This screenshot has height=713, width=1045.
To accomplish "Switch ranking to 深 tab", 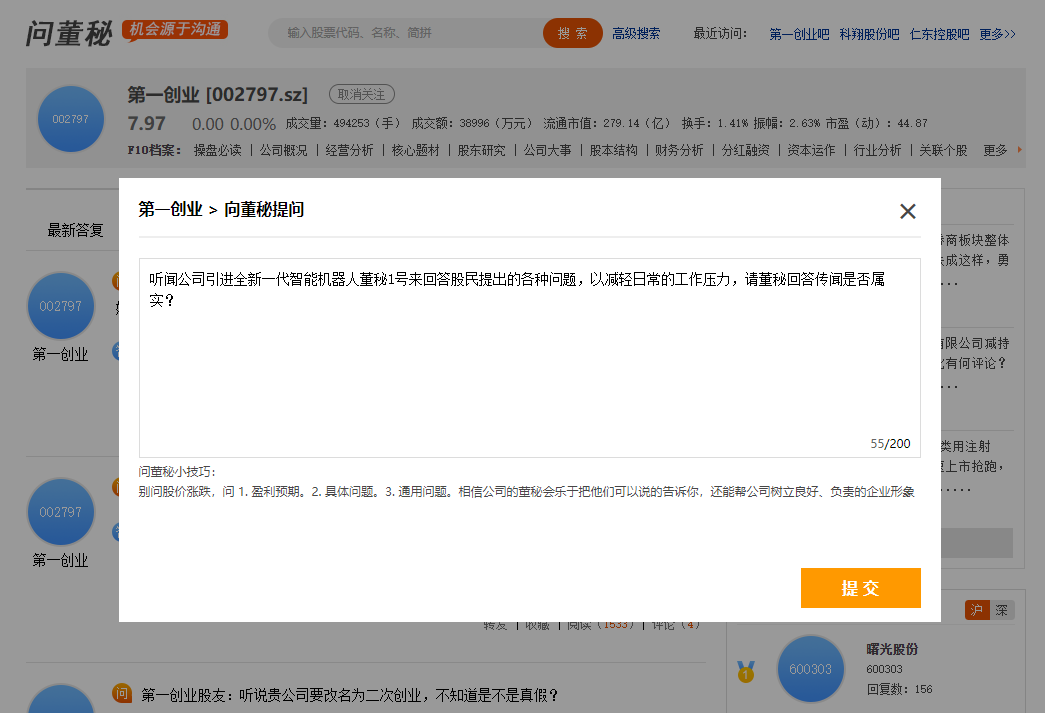I will (1002, 610).
